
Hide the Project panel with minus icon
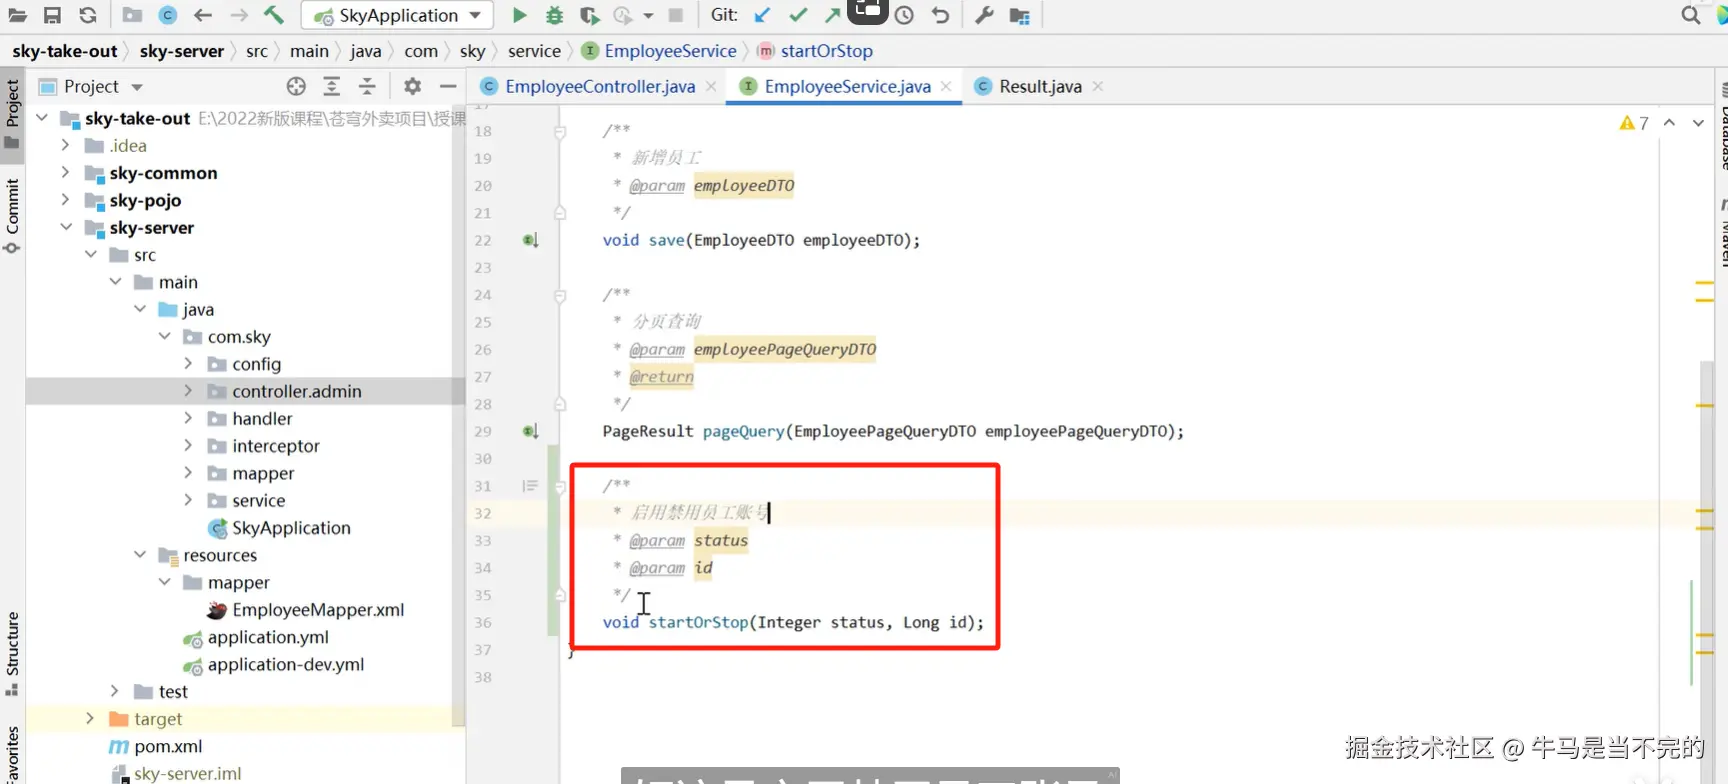pos(448,86)
